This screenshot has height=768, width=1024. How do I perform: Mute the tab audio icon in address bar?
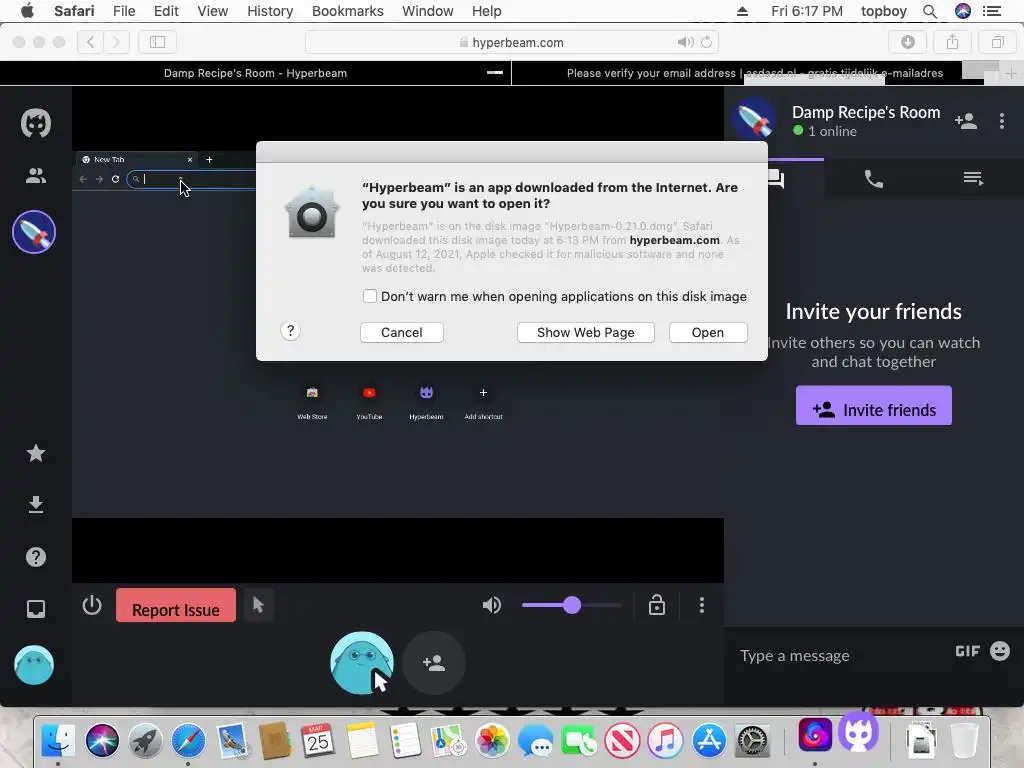(x=684, y=42)
